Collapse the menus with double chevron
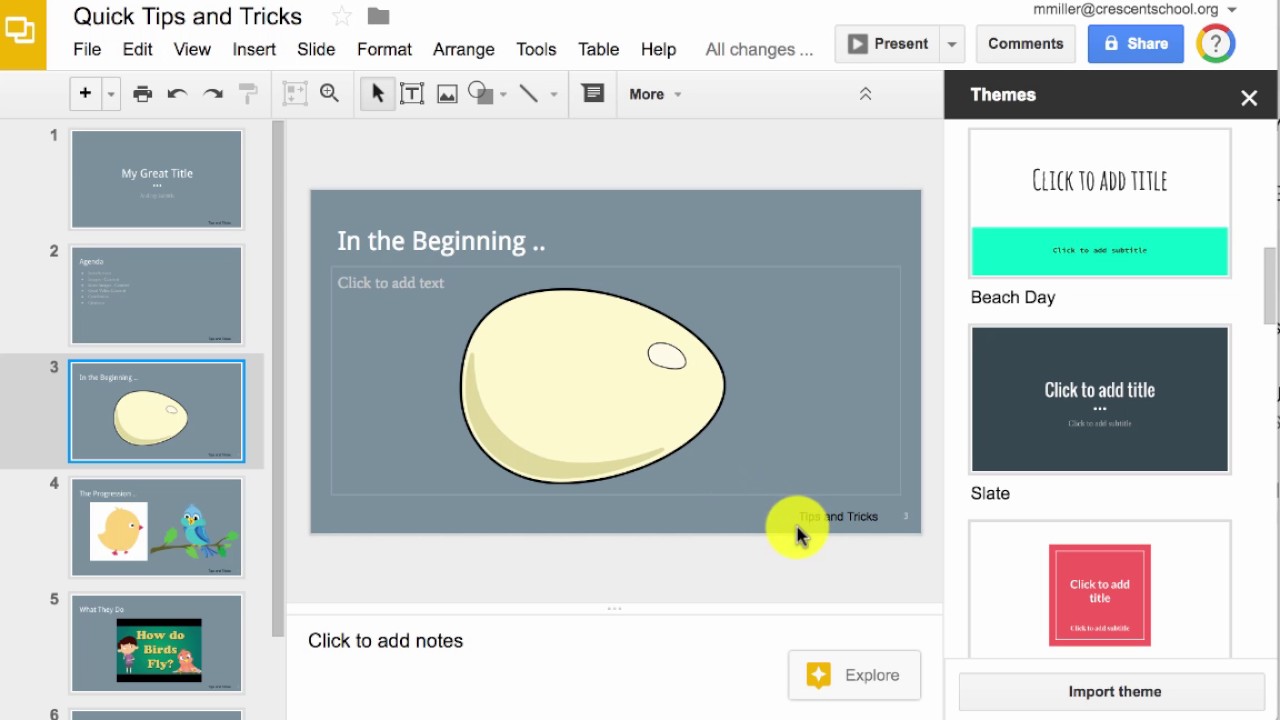 [866, 94]
